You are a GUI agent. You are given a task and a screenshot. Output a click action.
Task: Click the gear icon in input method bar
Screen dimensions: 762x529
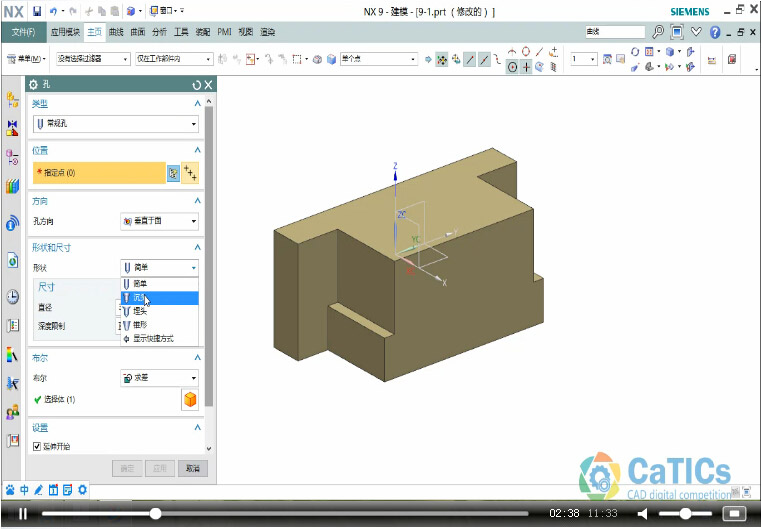82,490
